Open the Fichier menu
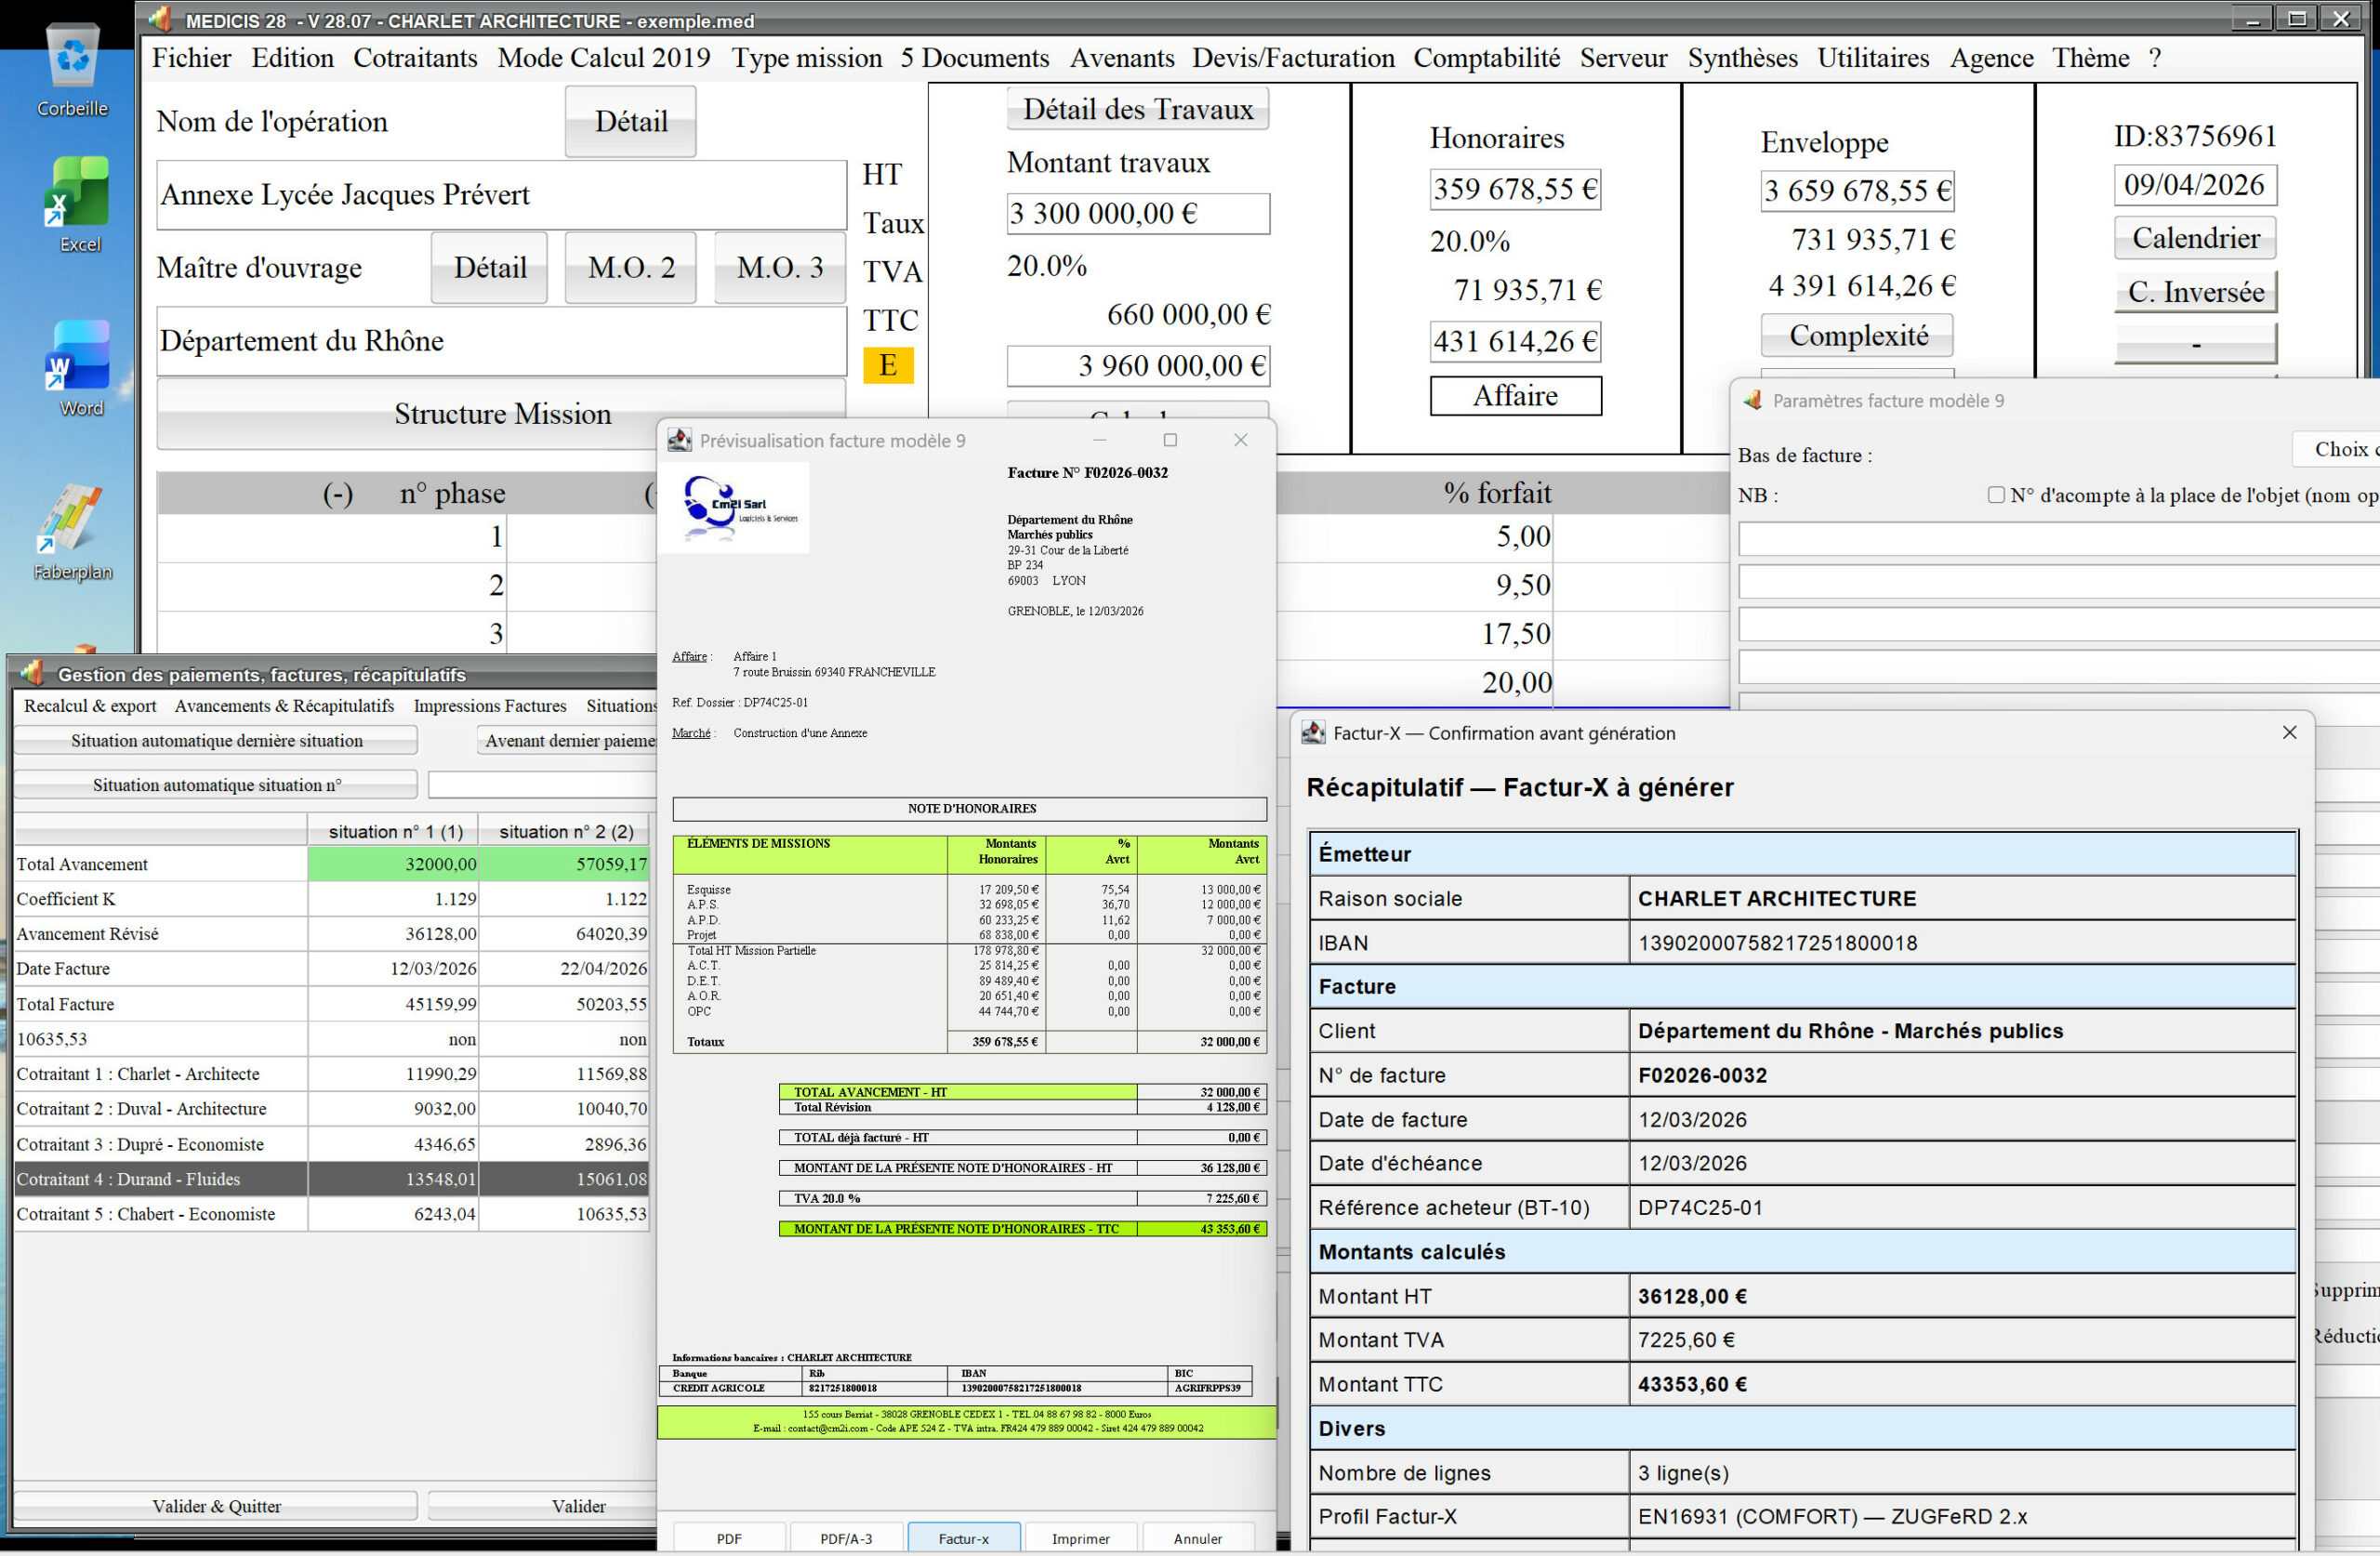Viewport: 2380px width, 1556px height. (191, 58)
